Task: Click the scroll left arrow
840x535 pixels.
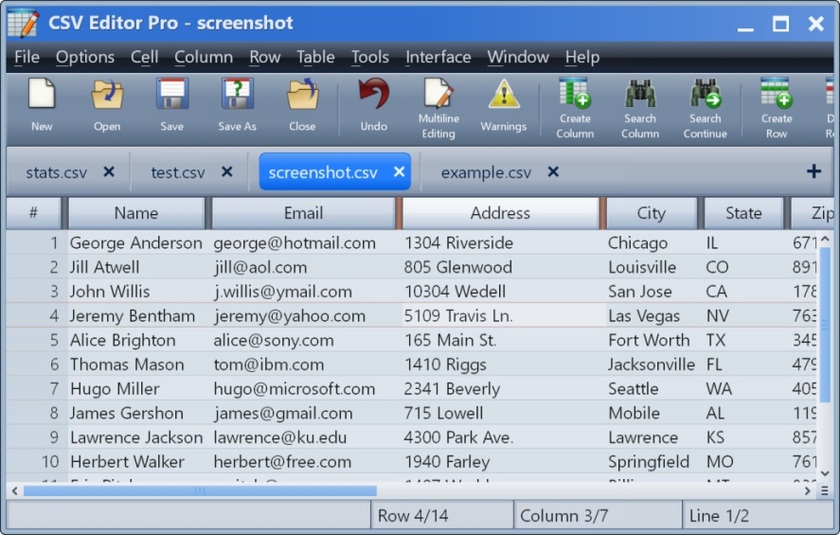Action: (x=14, y=491)
